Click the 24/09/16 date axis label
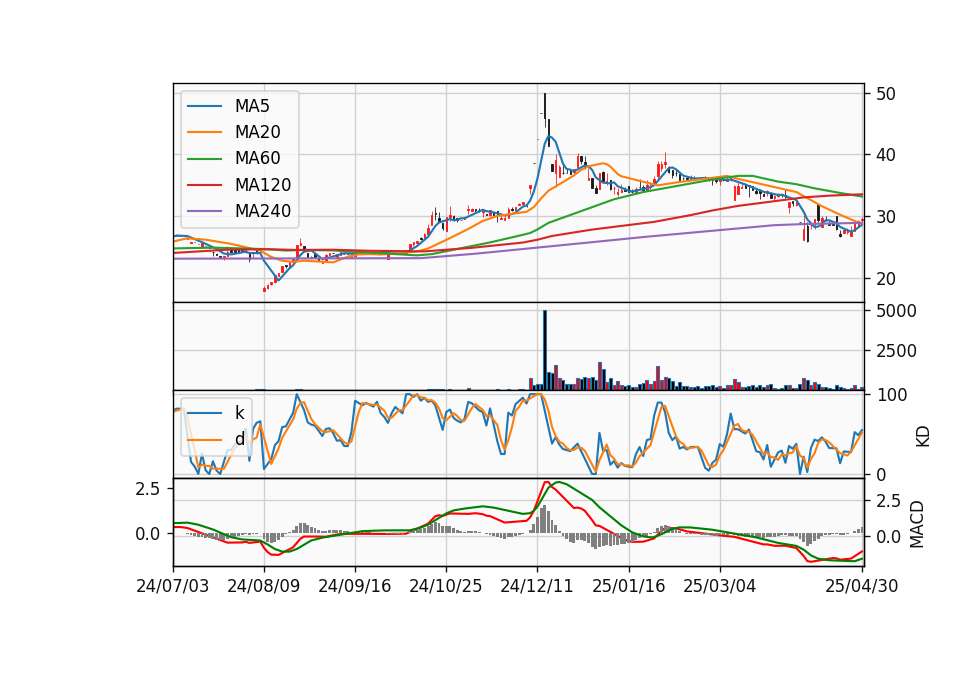Image resolution: width=960 pixels, height=690 pixels. (354, 587)
